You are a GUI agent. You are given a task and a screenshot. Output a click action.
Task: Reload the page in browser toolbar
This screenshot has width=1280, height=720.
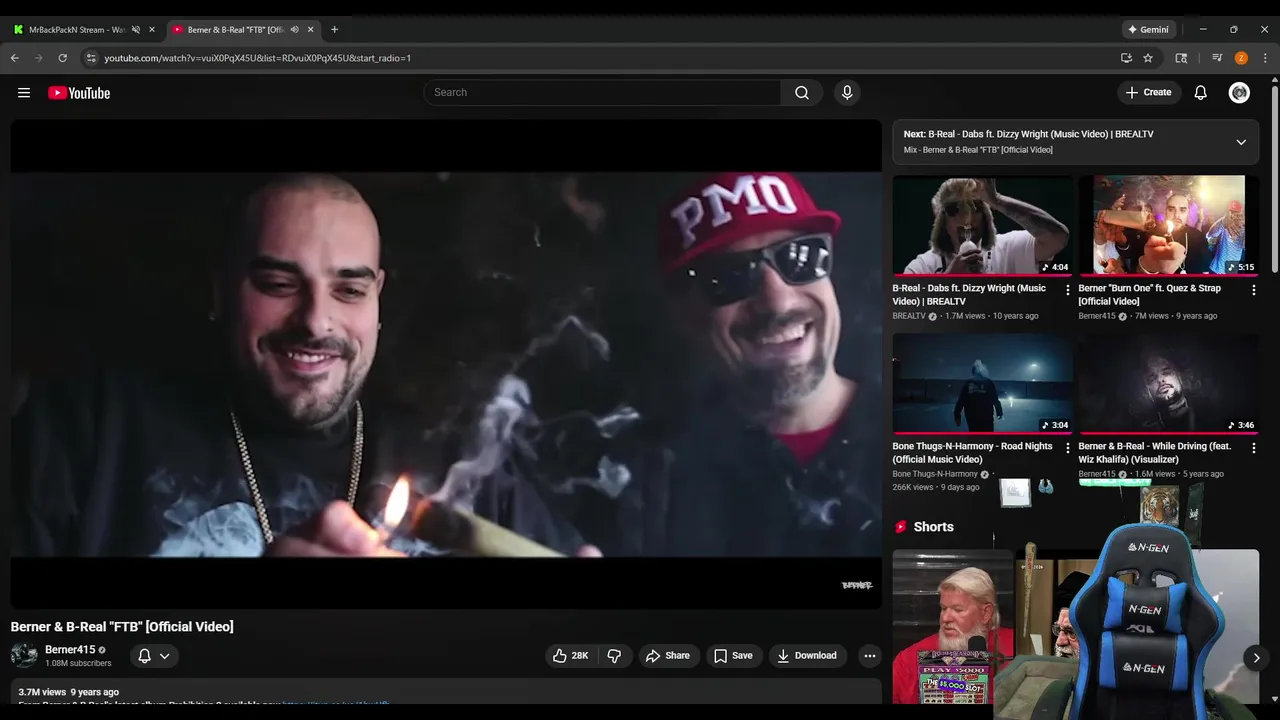62,58
